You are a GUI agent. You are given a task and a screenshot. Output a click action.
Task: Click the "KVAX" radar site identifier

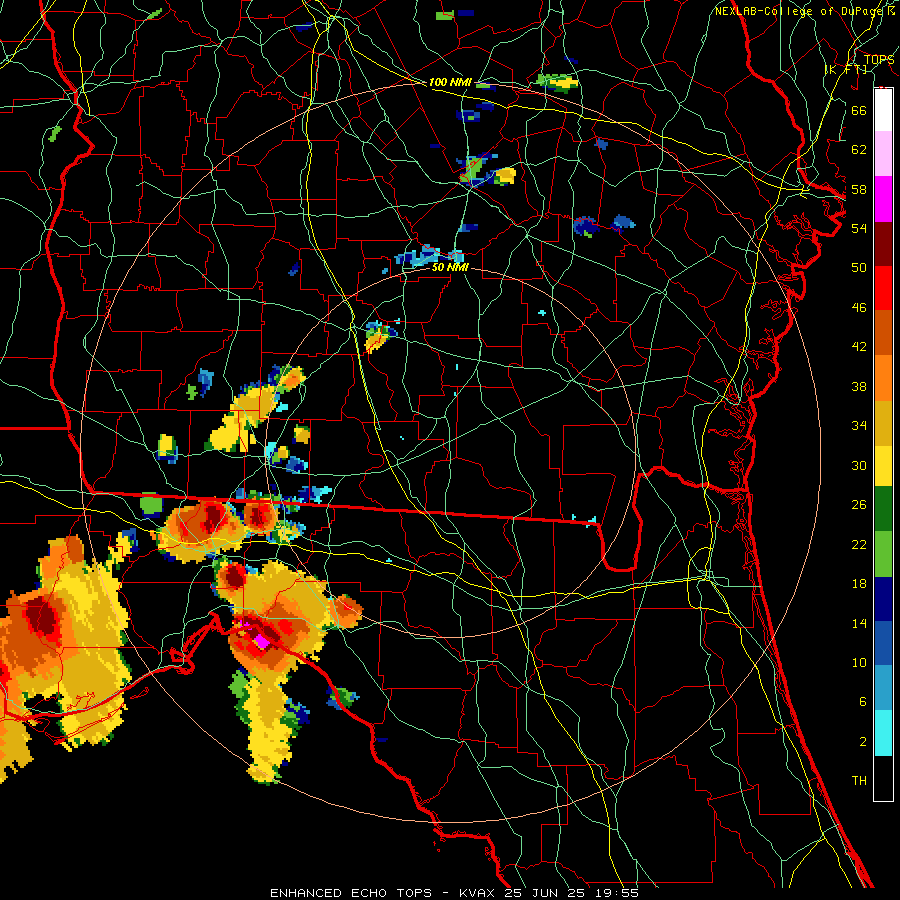[x=479, y=893]
